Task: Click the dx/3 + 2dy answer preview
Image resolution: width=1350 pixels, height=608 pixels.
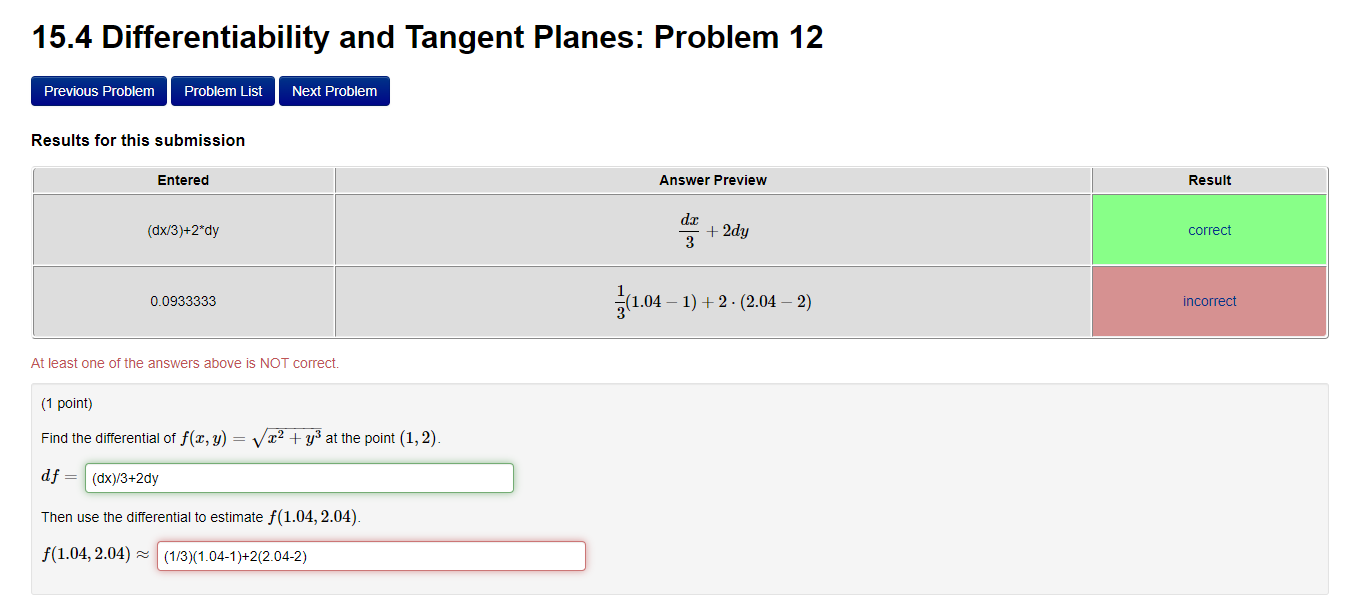Action: (712, 229)
